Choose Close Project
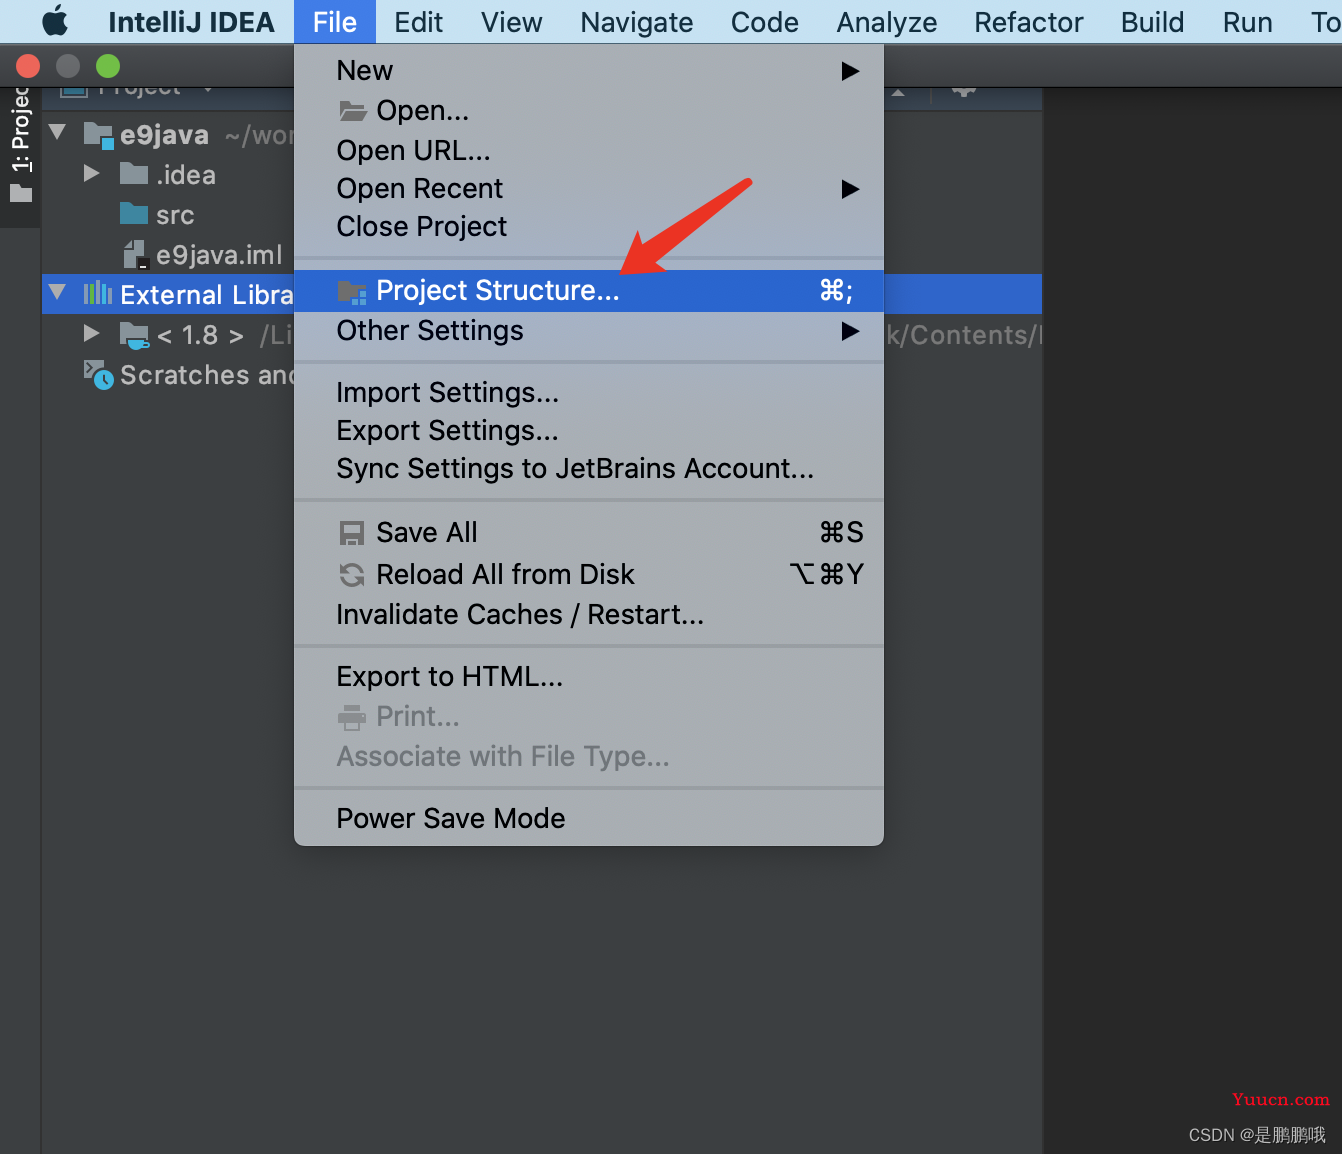 pyautogui.click(x=589, y=226)
